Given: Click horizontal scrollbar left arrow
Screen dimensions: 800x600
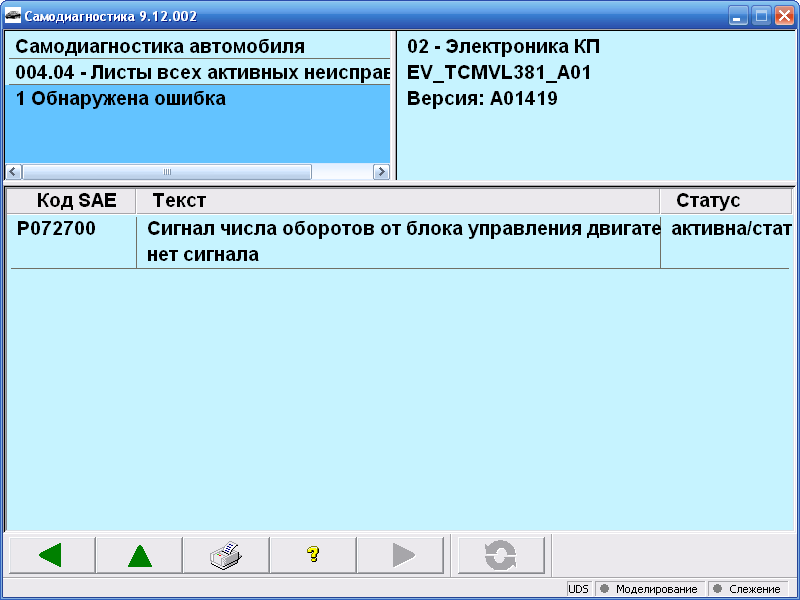Looking at the screenshot, I should [x=13, y=171].
